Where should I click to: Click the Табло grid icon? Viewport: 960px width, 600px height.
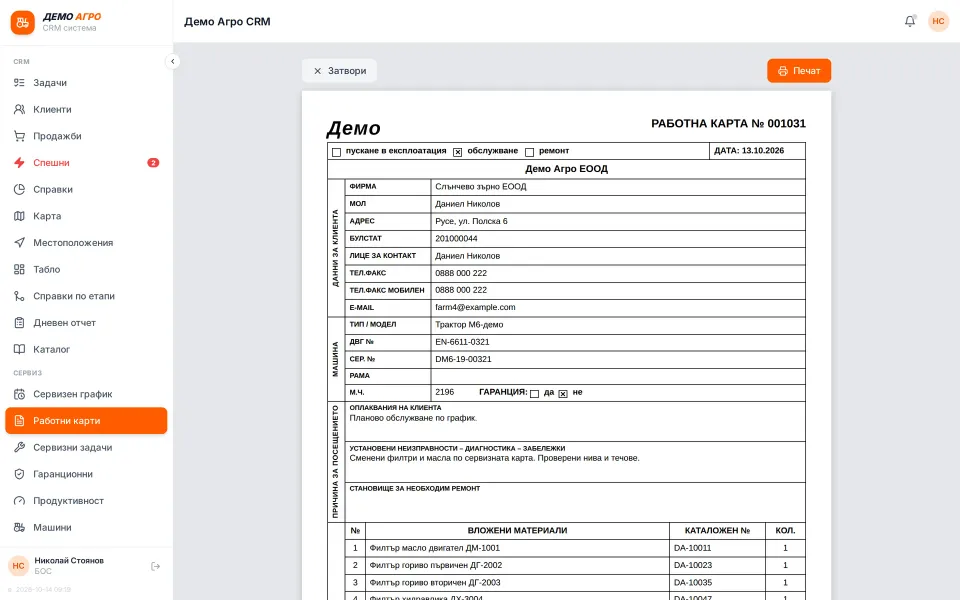20,269
